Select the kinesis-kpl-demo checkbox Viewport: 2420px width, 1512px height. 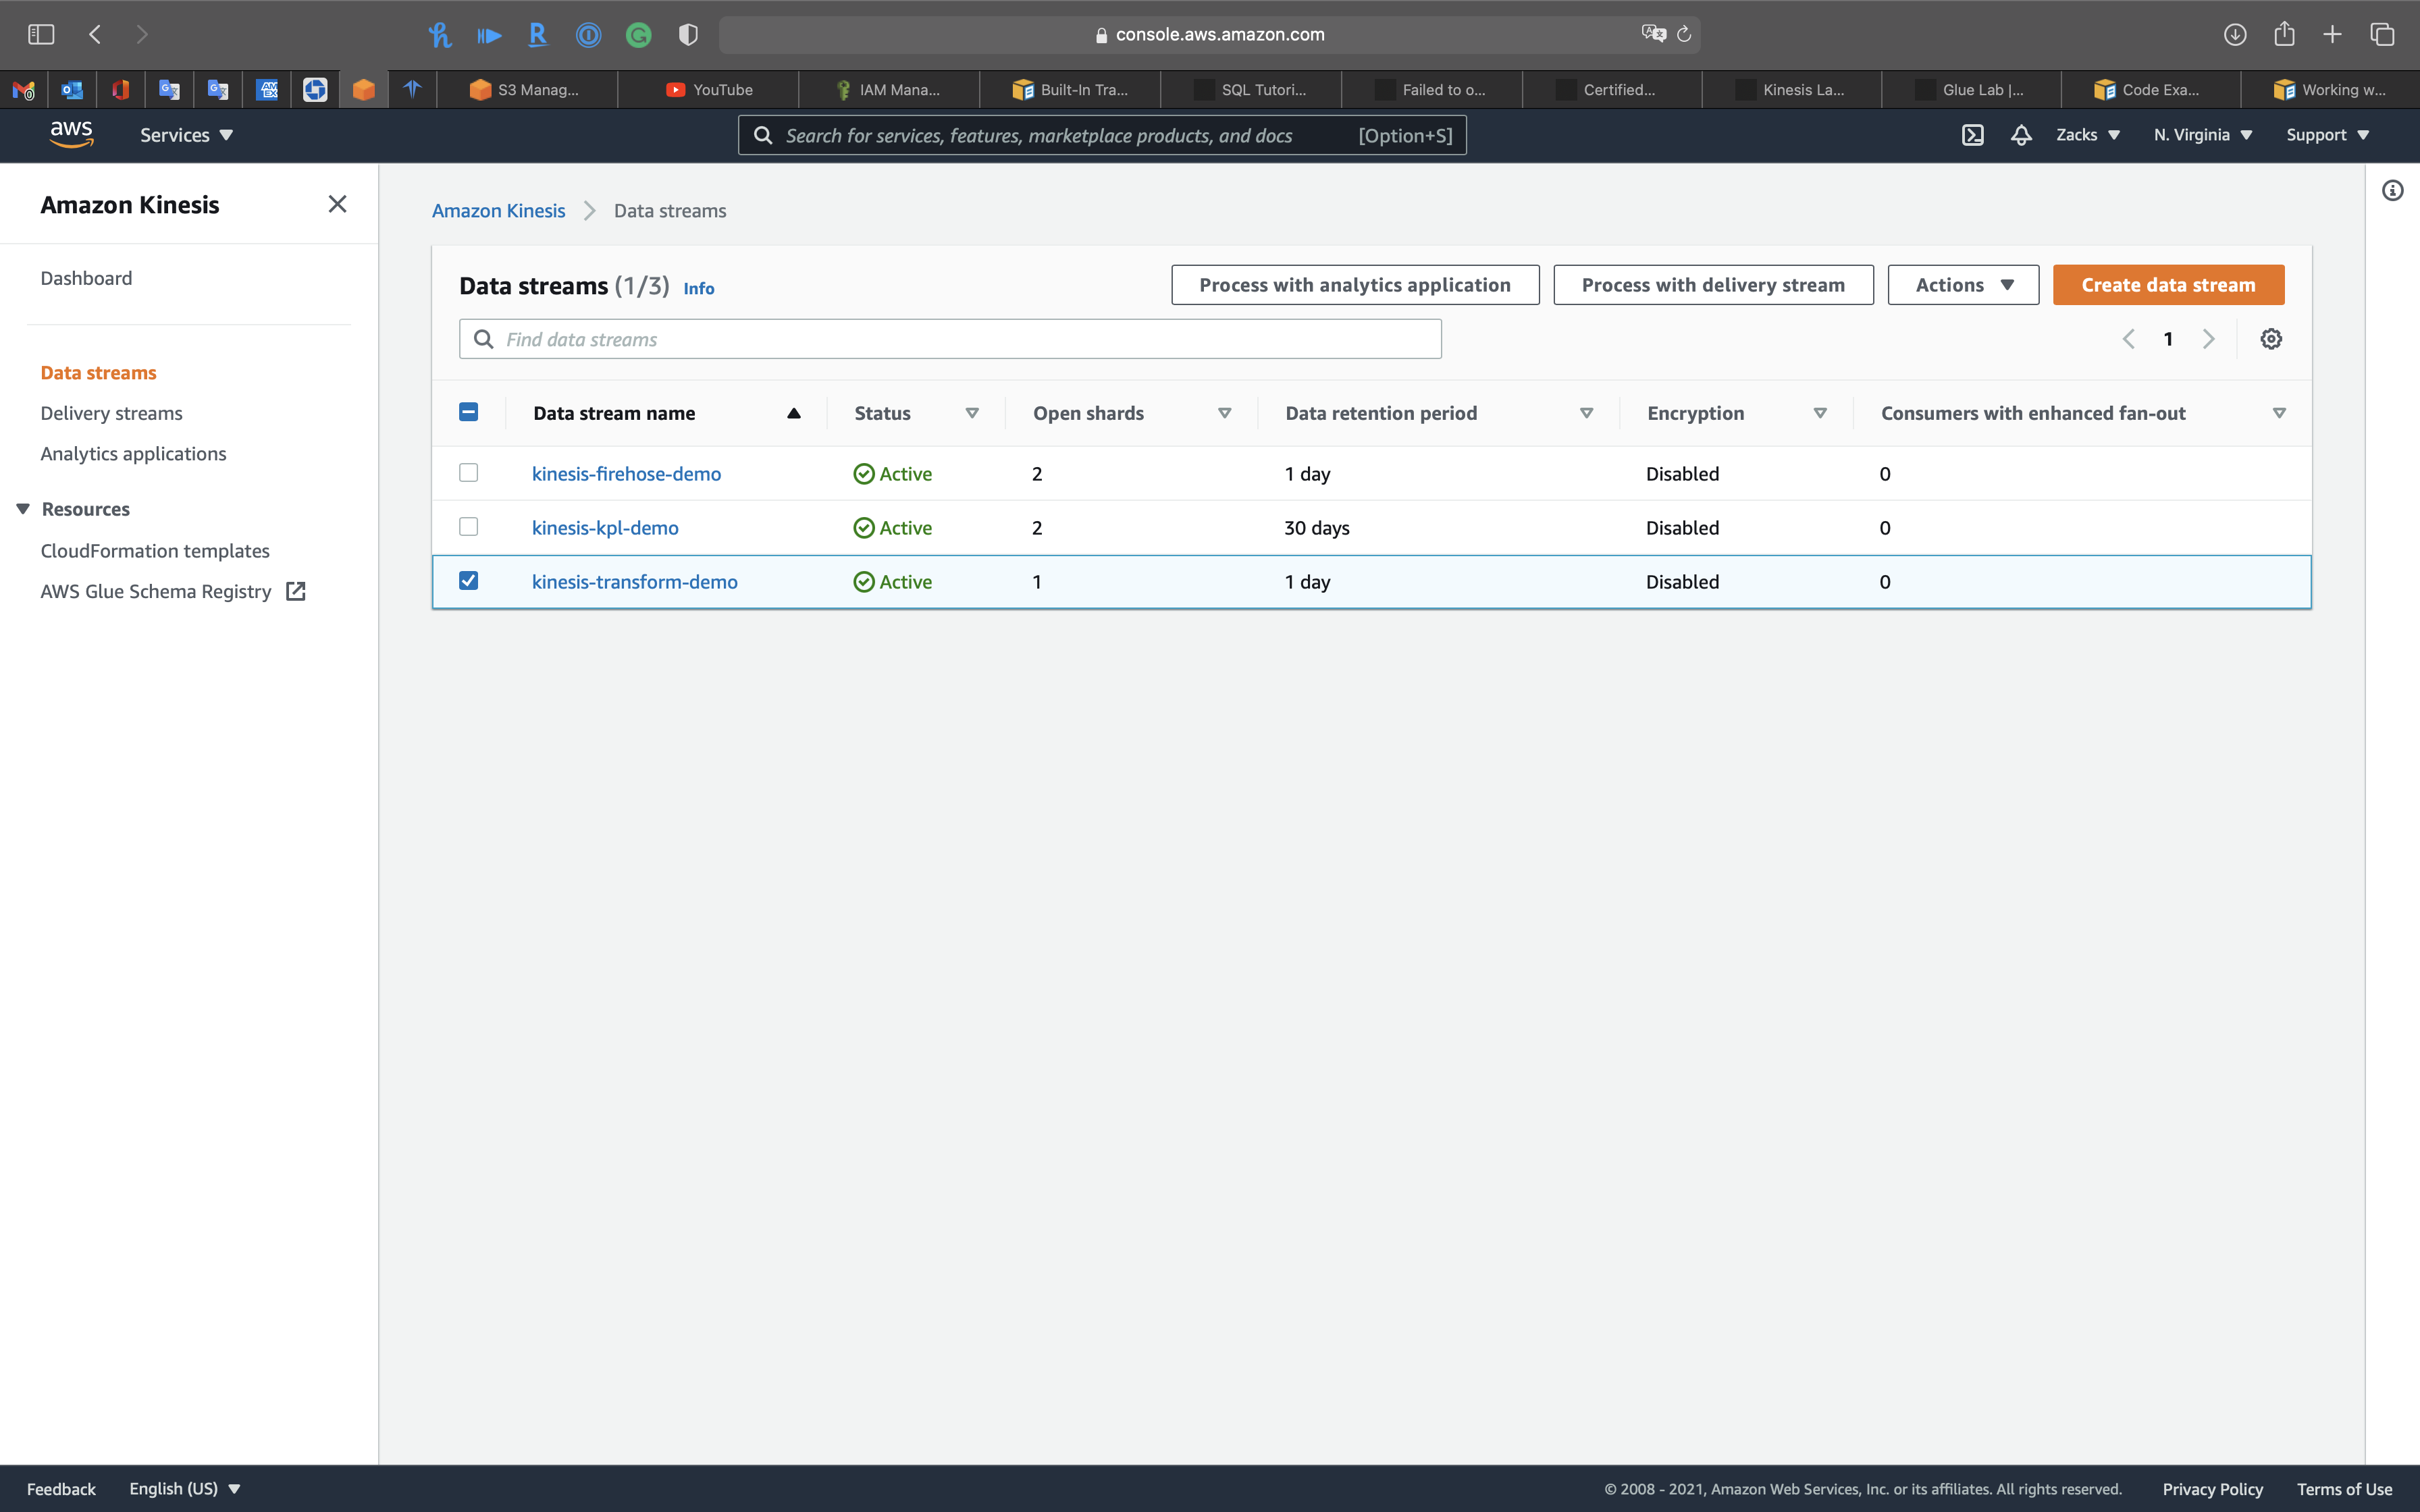tap(468, 527)
